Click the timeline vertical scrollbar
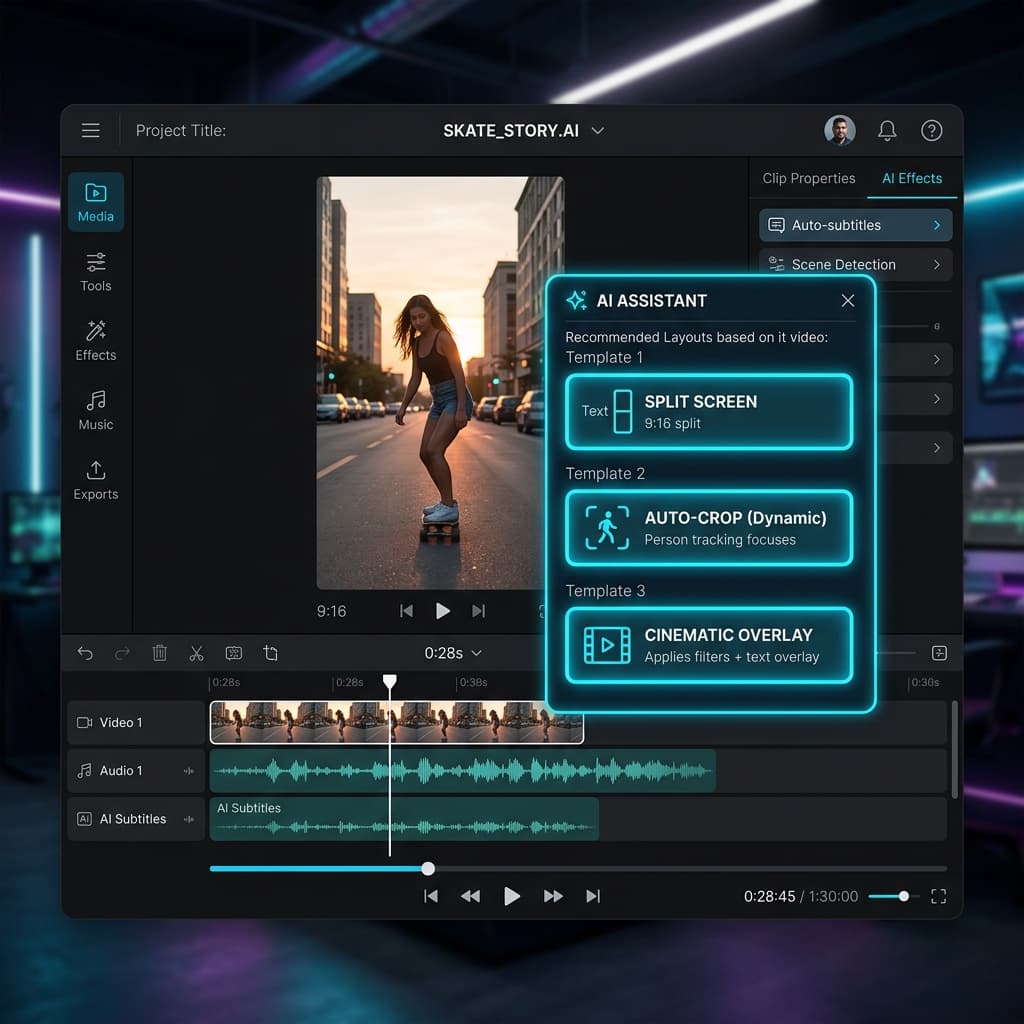Viewport: 1024px width, 1024px height. tap(954, 750)
